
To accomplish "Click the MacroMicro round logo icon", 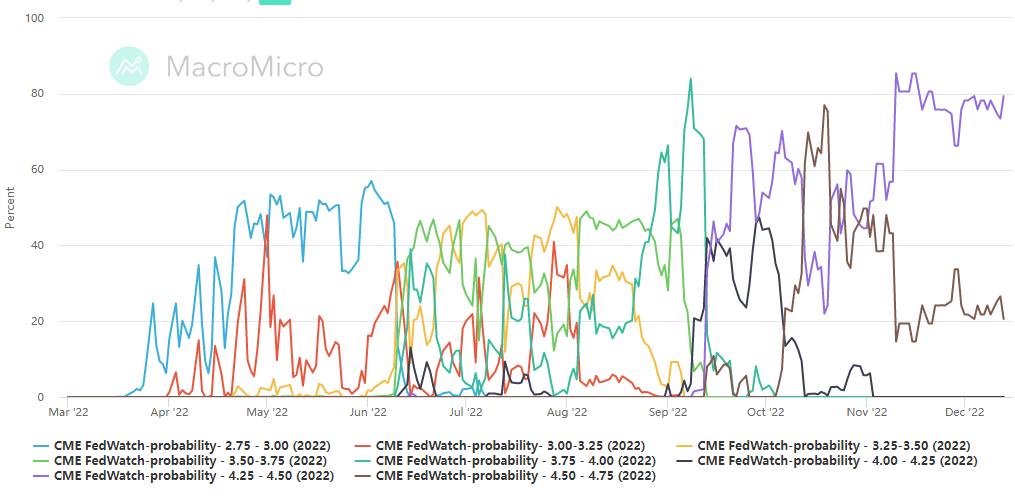I will 128,67.
